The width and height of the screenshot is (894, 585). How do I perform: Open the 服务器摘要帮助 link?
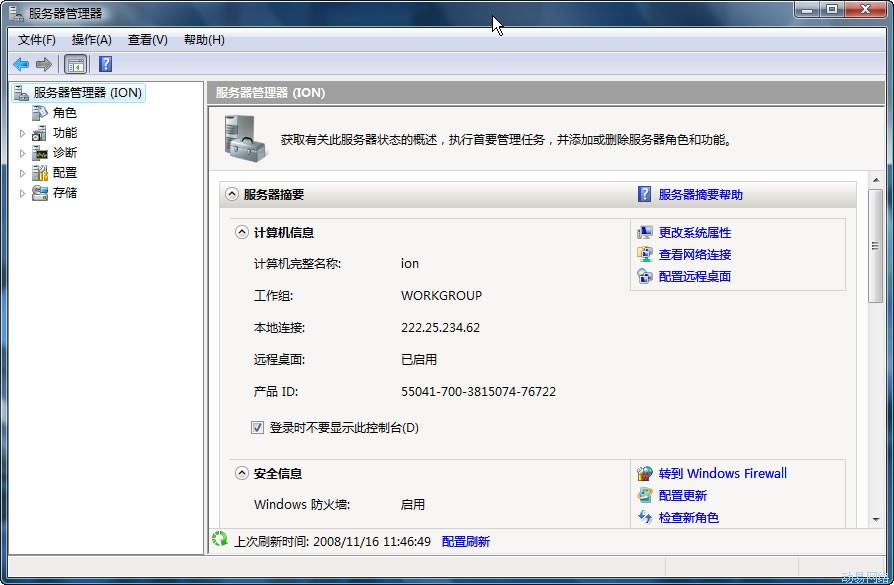pyautogui.click(x=700, y=195)
